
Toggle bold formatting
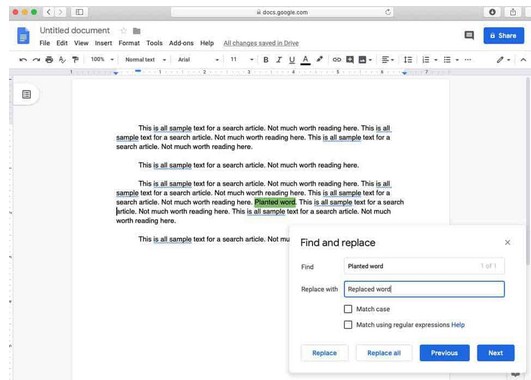(x=266, y=60)
